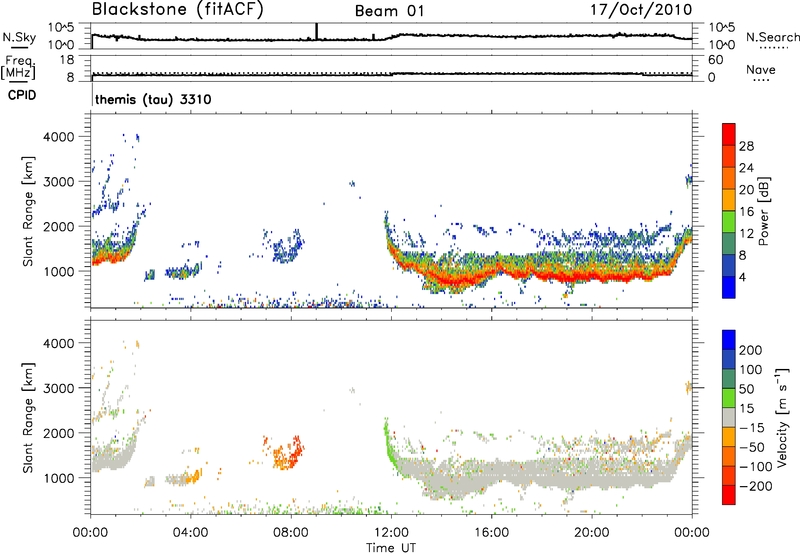Viewport: 800px width, 554px height.
Task: Click the -15 tick on Velocity colorbar
Action: tap(751, 428)
